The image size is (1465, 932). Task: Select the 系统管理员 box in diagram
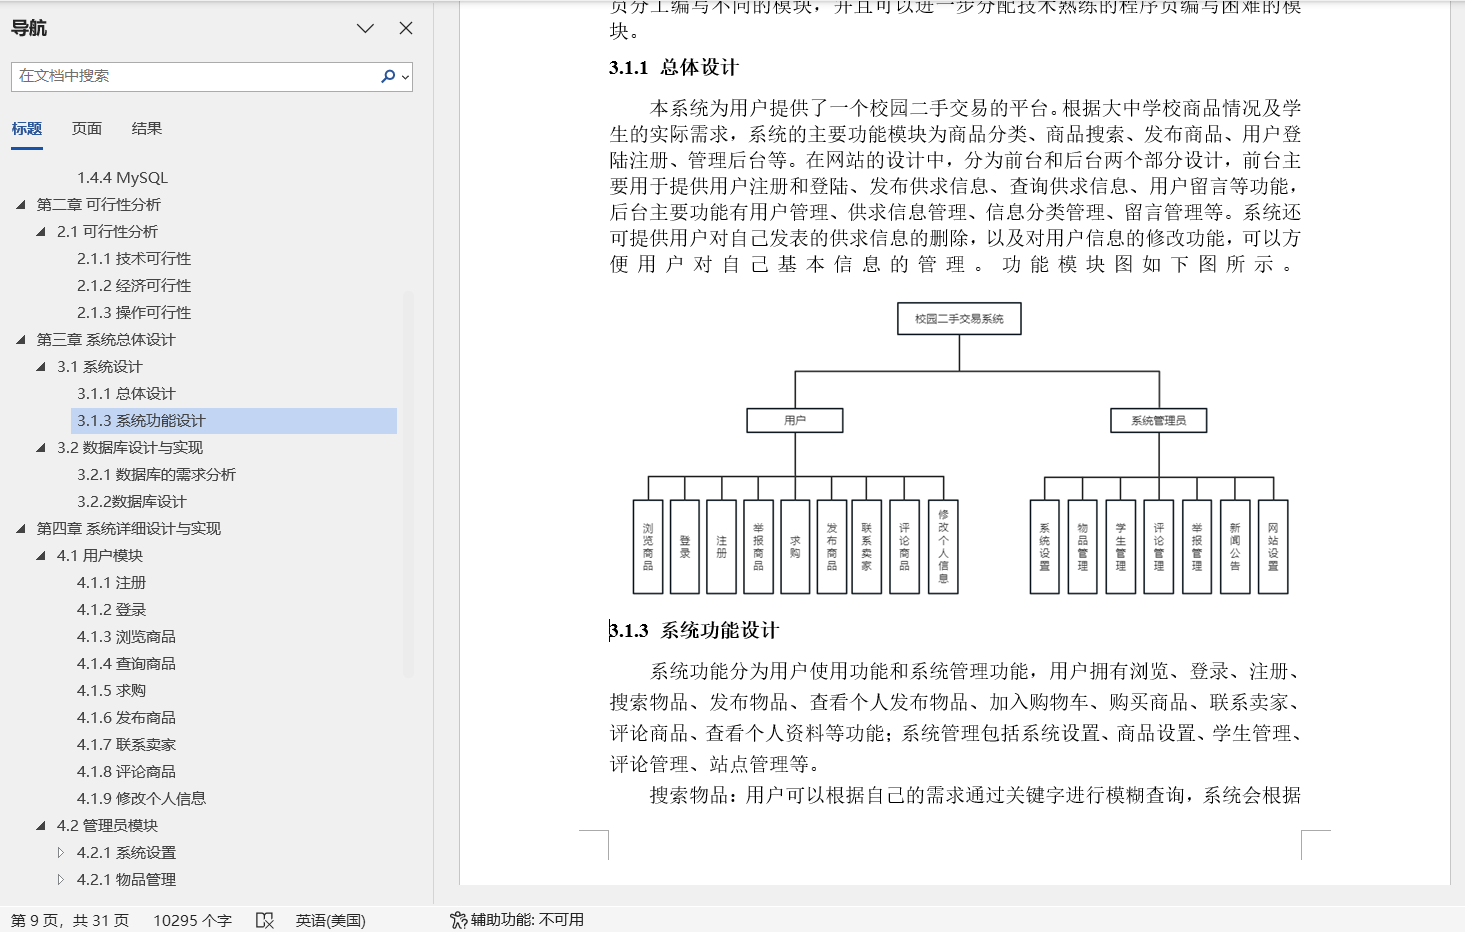point(1159,421)
